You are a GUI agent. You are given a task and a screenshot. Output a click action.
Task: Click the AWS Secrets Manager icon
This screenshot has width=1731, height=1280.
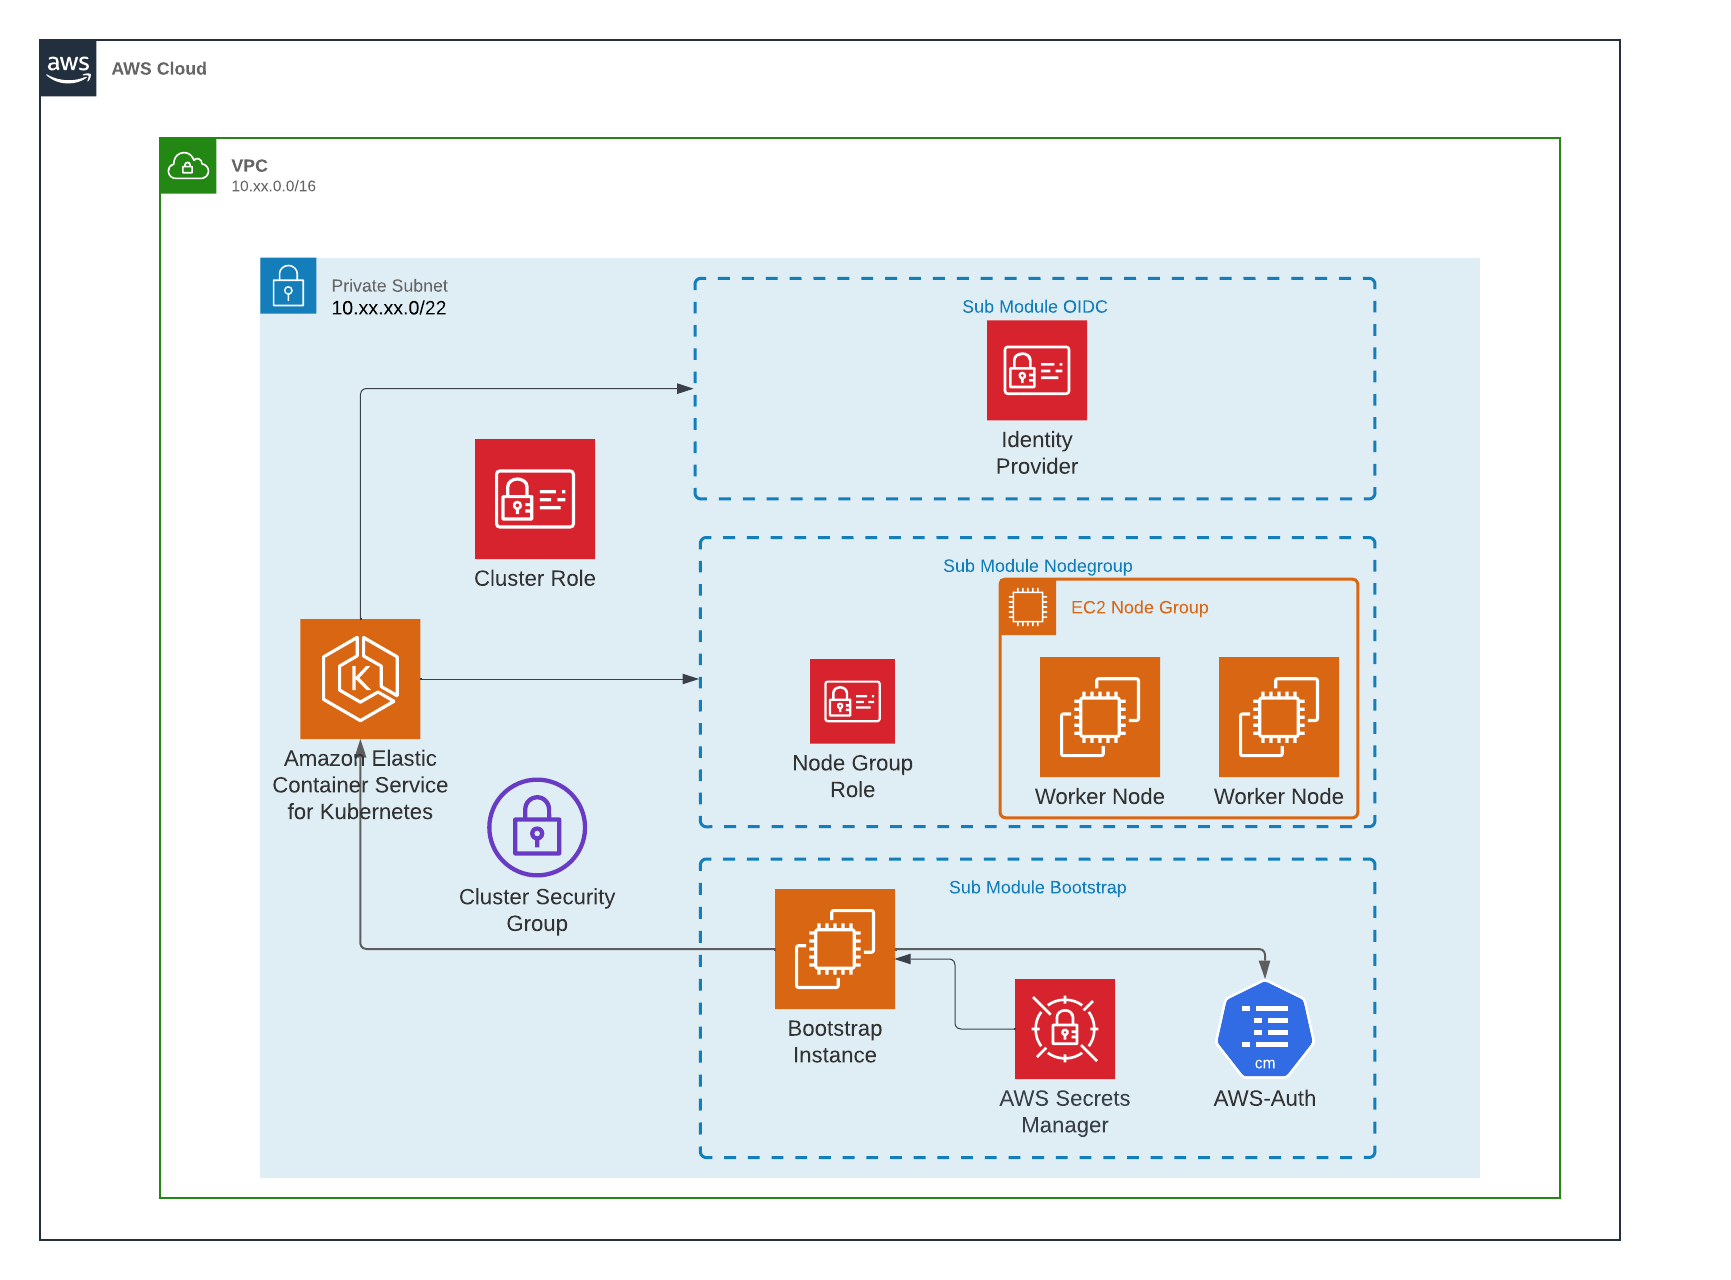[1065, 1029]
